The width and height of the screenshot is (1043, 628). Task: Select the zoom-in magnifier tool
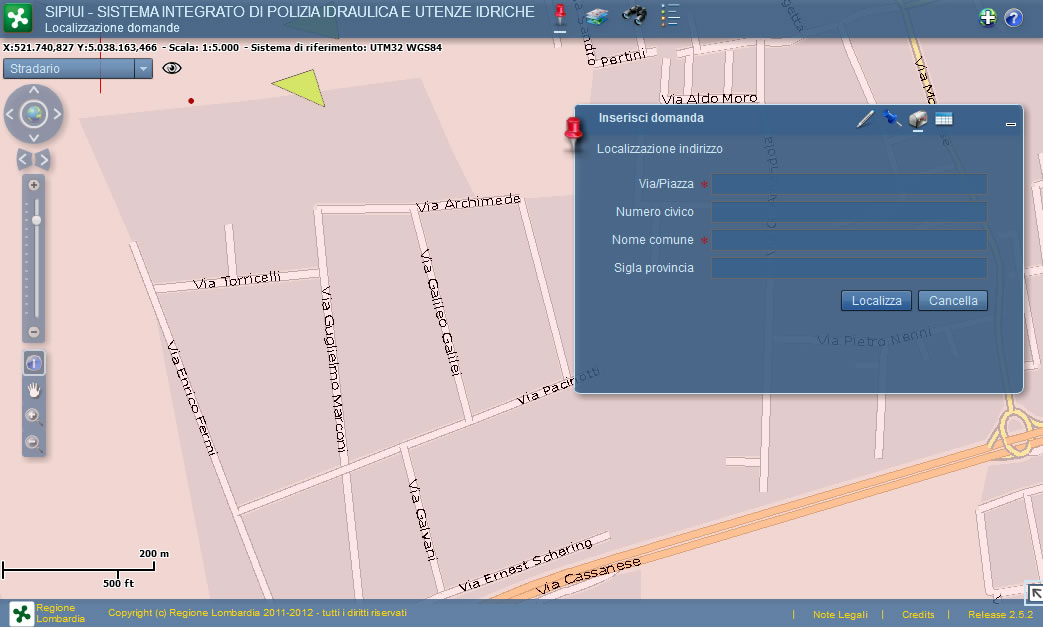(33, 416)
